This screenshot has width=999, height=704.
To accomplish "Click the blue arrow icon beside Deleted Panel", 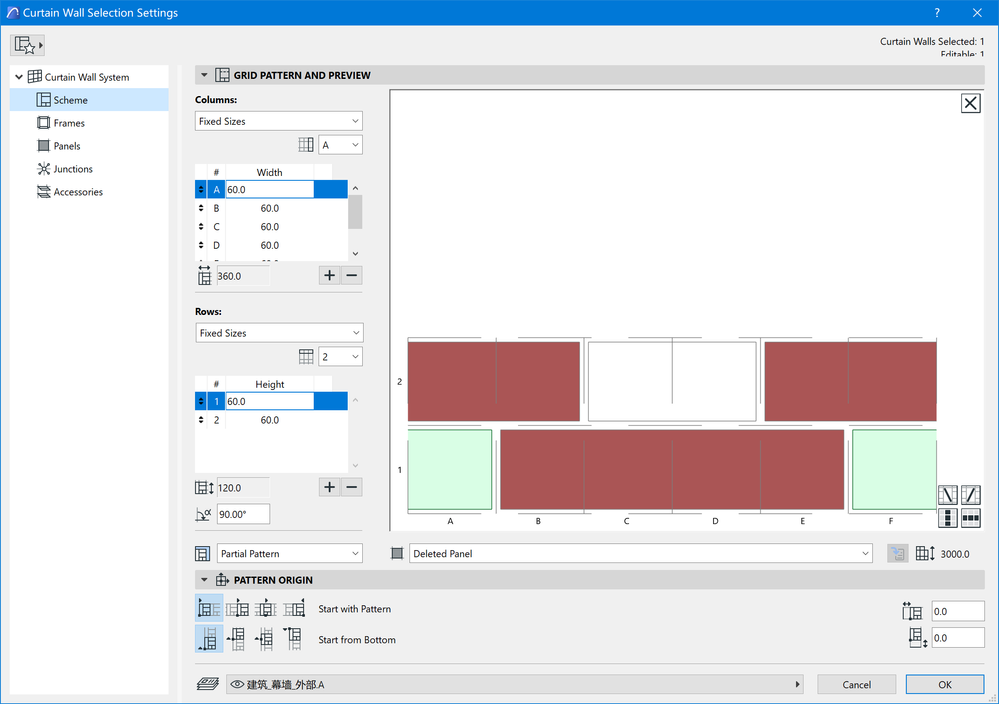I will point(898,554).
